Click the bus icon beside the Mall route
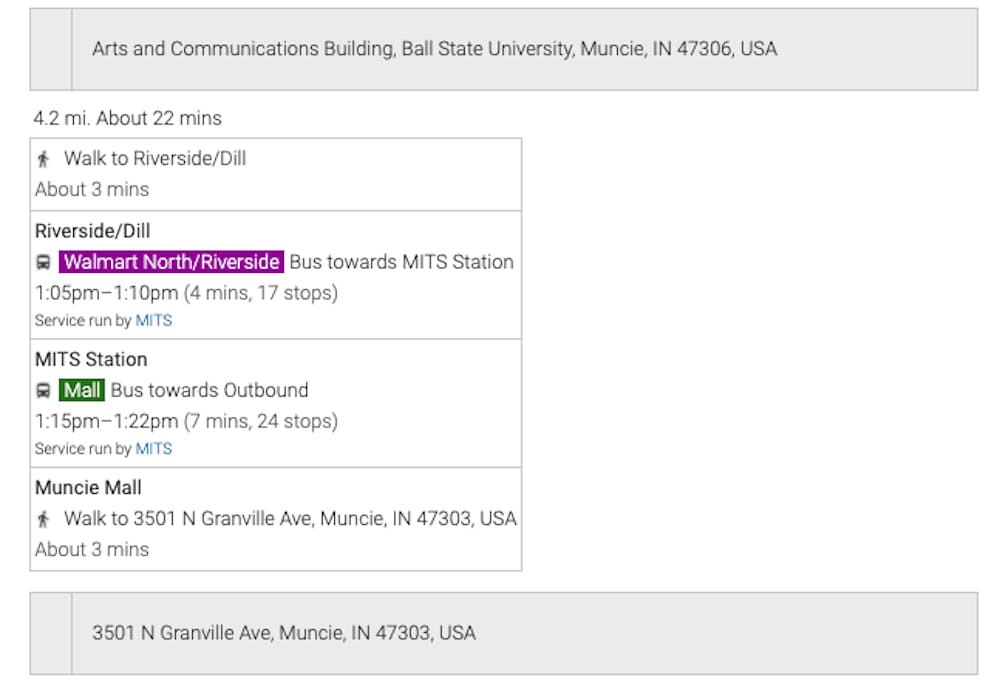 coord(43,391)
